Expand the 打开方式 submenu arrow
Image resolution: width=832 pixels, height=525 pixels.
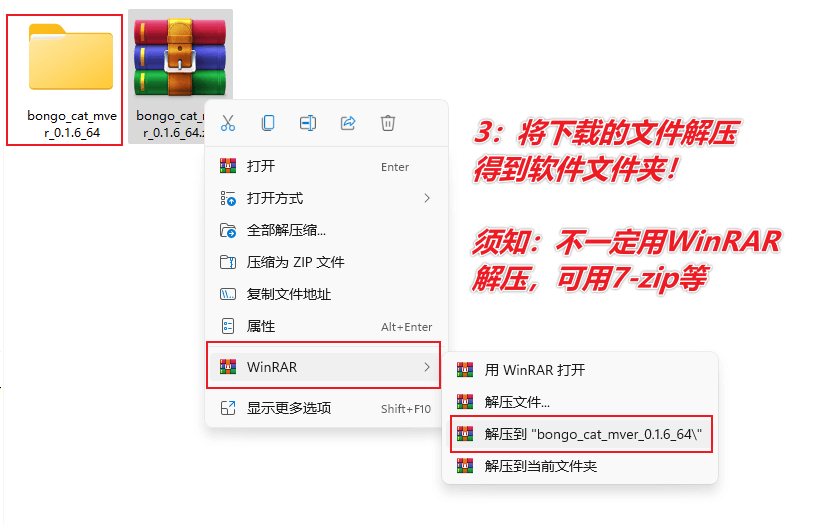427,198
